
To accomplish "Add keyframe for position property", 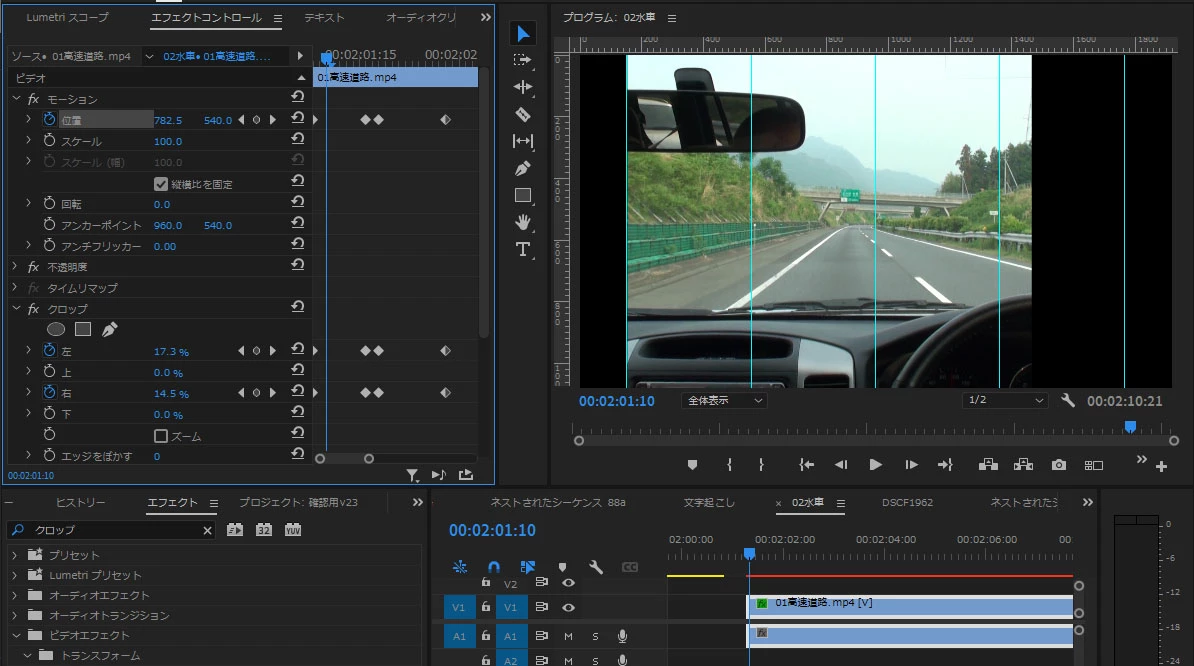I will [x=257, y=120].
